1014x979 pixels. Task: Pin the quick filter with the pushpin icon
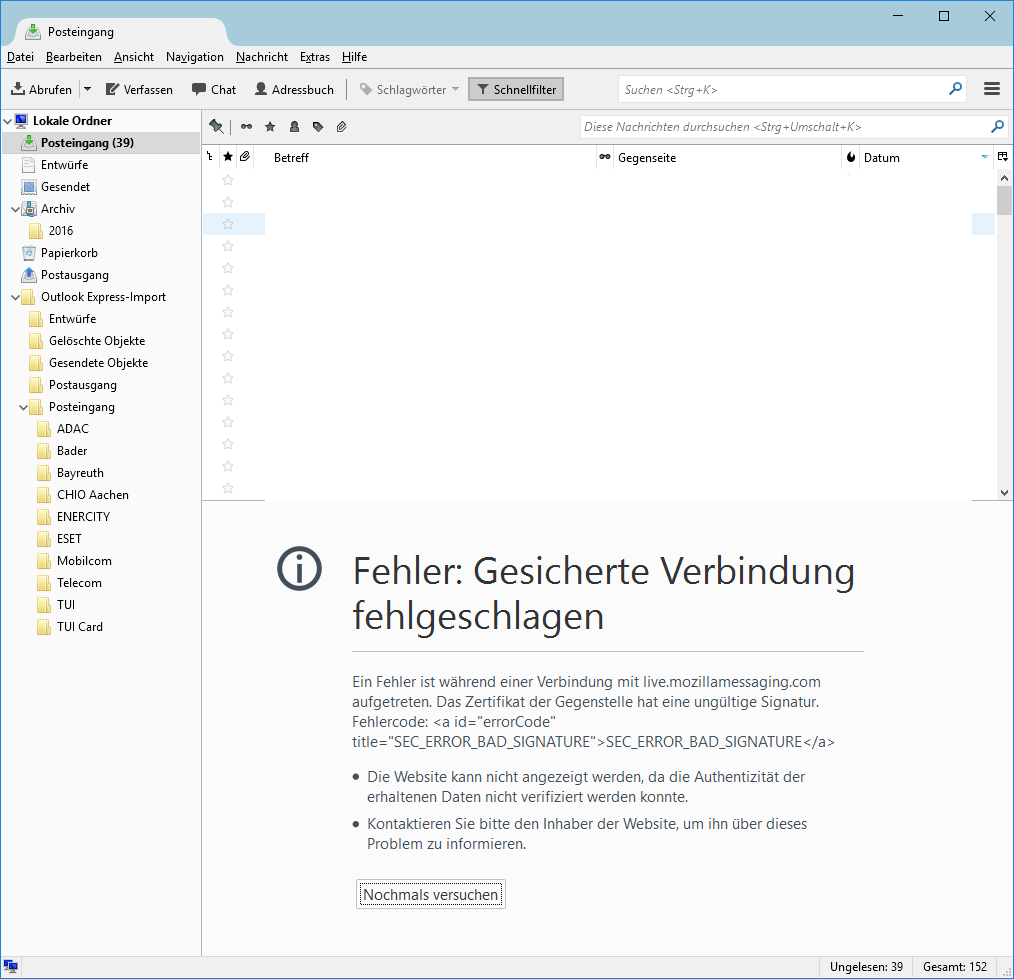(x=216, y=127)
